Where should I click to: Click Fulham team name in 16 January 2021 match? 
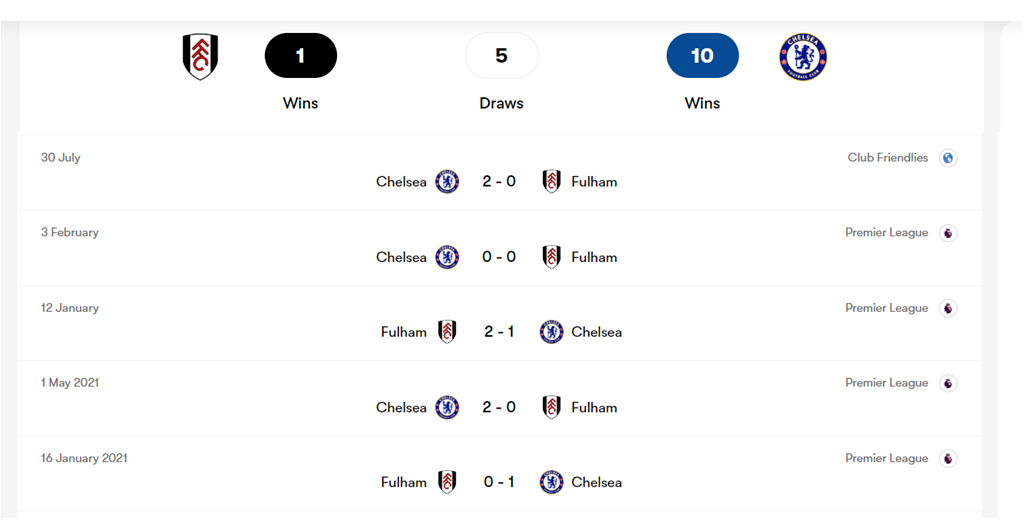403,482
